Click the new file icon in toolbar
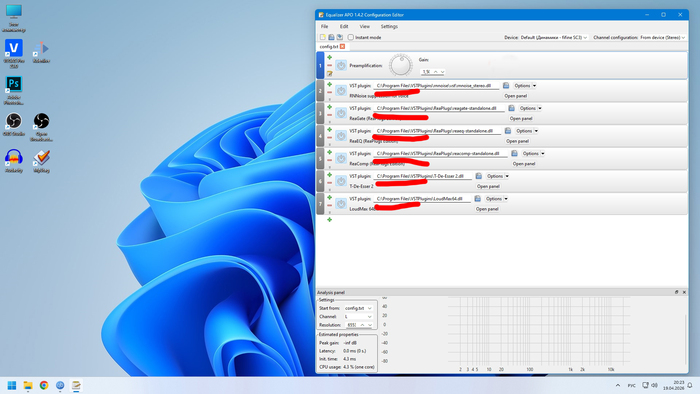This screenshot has height=394, width=700. point(323,37)
